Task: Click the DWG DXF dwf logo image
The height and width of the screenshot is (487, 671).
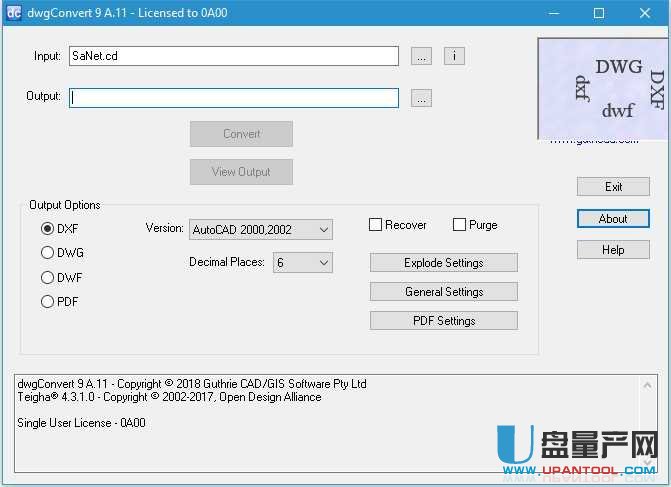Action: 602,88
